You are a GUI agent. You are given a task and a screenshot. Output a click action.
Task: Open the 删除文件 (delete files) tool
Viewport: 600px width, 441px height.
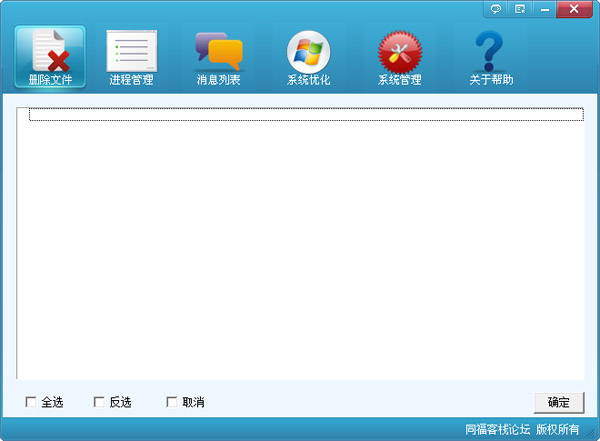pos(49,56)
